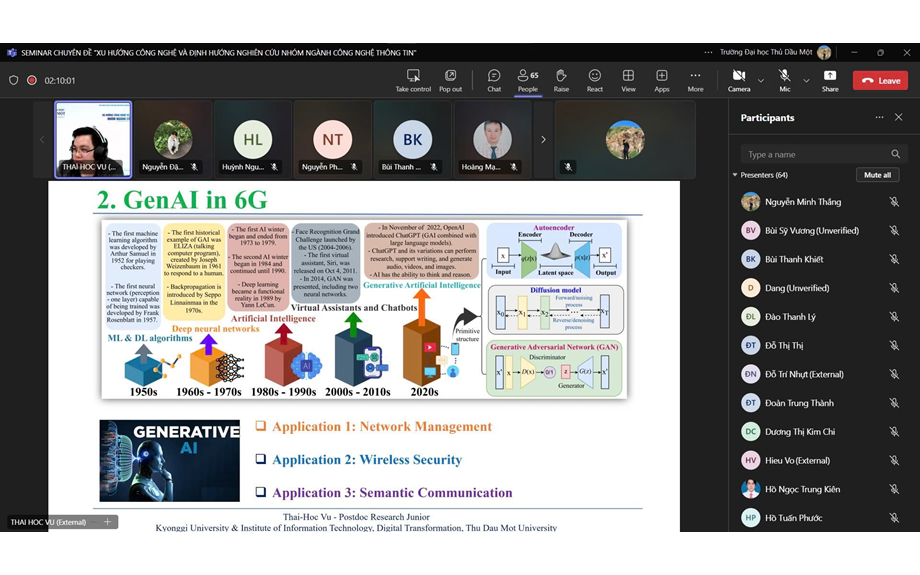
Task: Click the mic icon for Đỗ Thị Thị
Action: [x=894, y=346]
